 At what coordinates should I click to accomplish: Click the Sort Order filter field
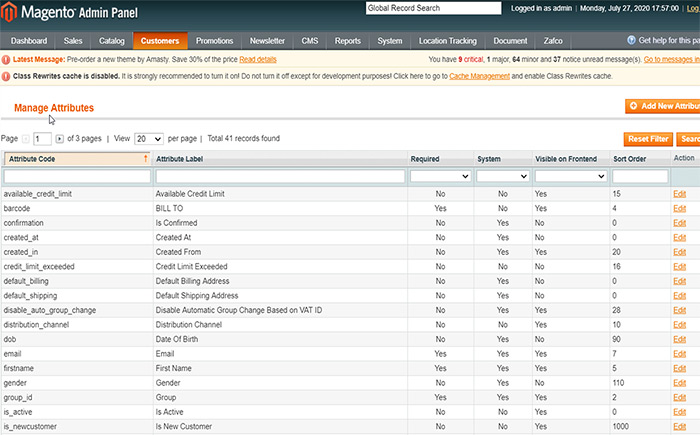(x=640, y=176)
